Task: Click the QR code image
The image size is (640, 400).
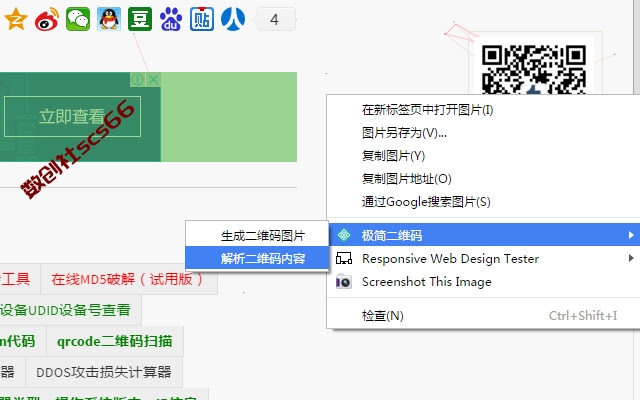Action: (x=533, y=69)
